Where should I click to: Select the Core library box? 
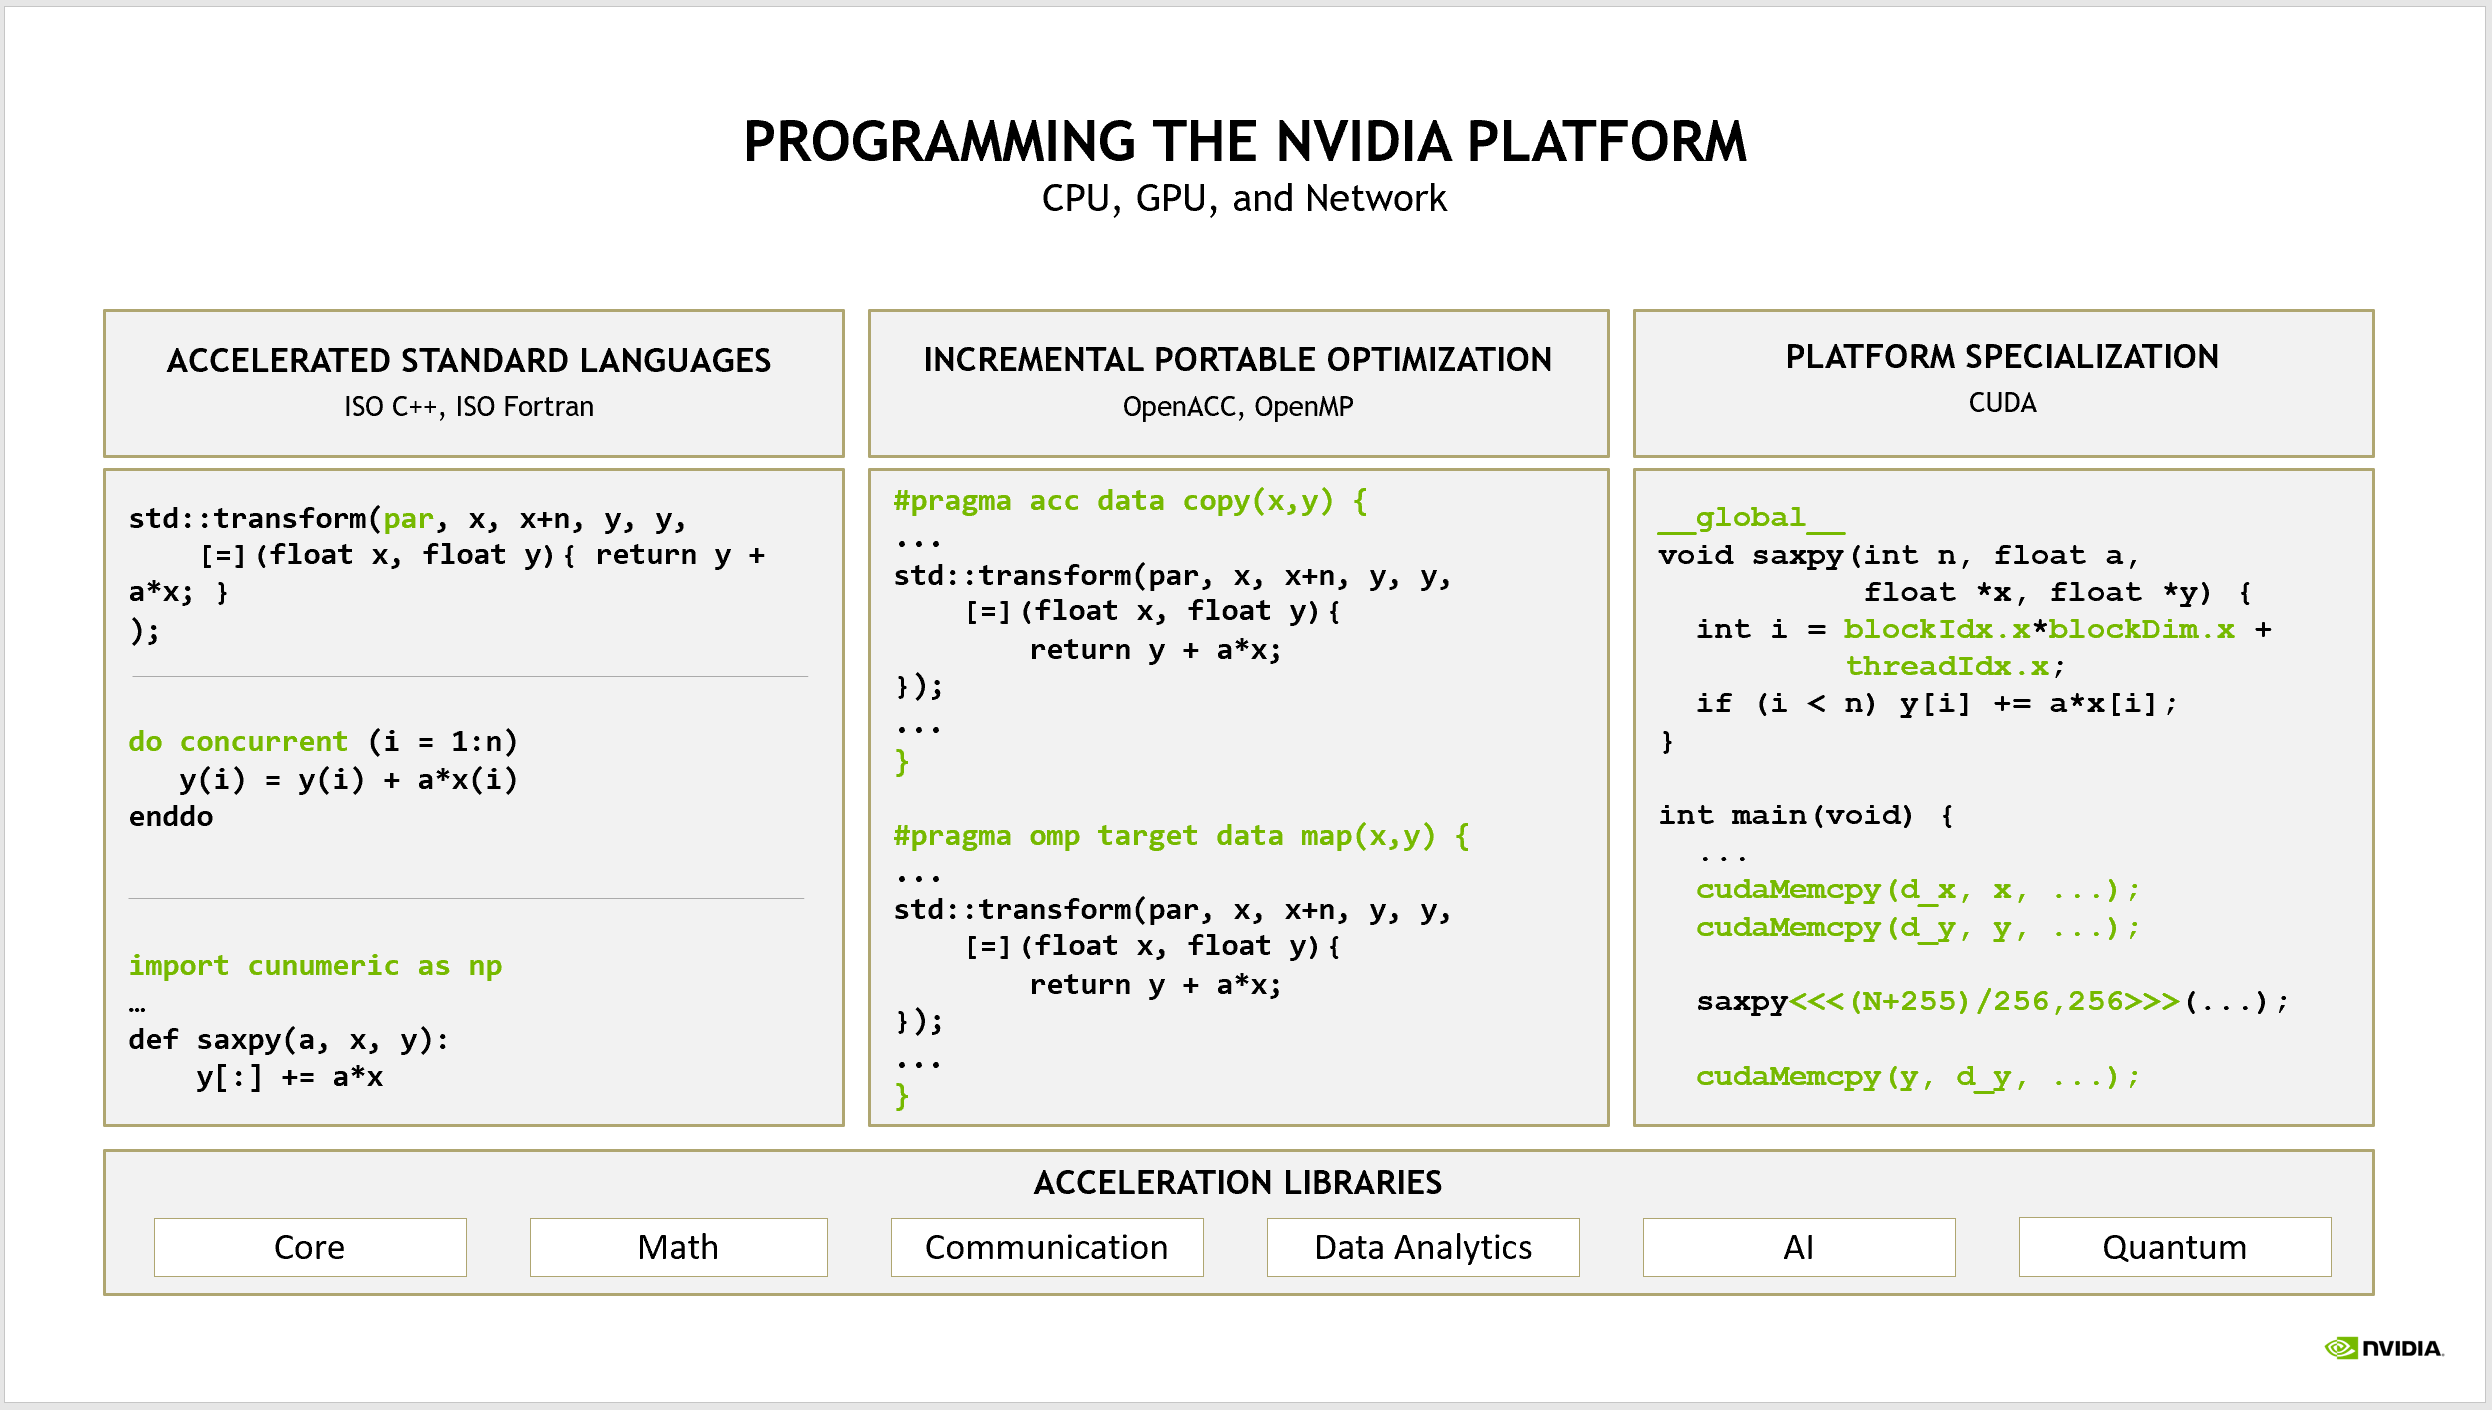click(310, 1247)
